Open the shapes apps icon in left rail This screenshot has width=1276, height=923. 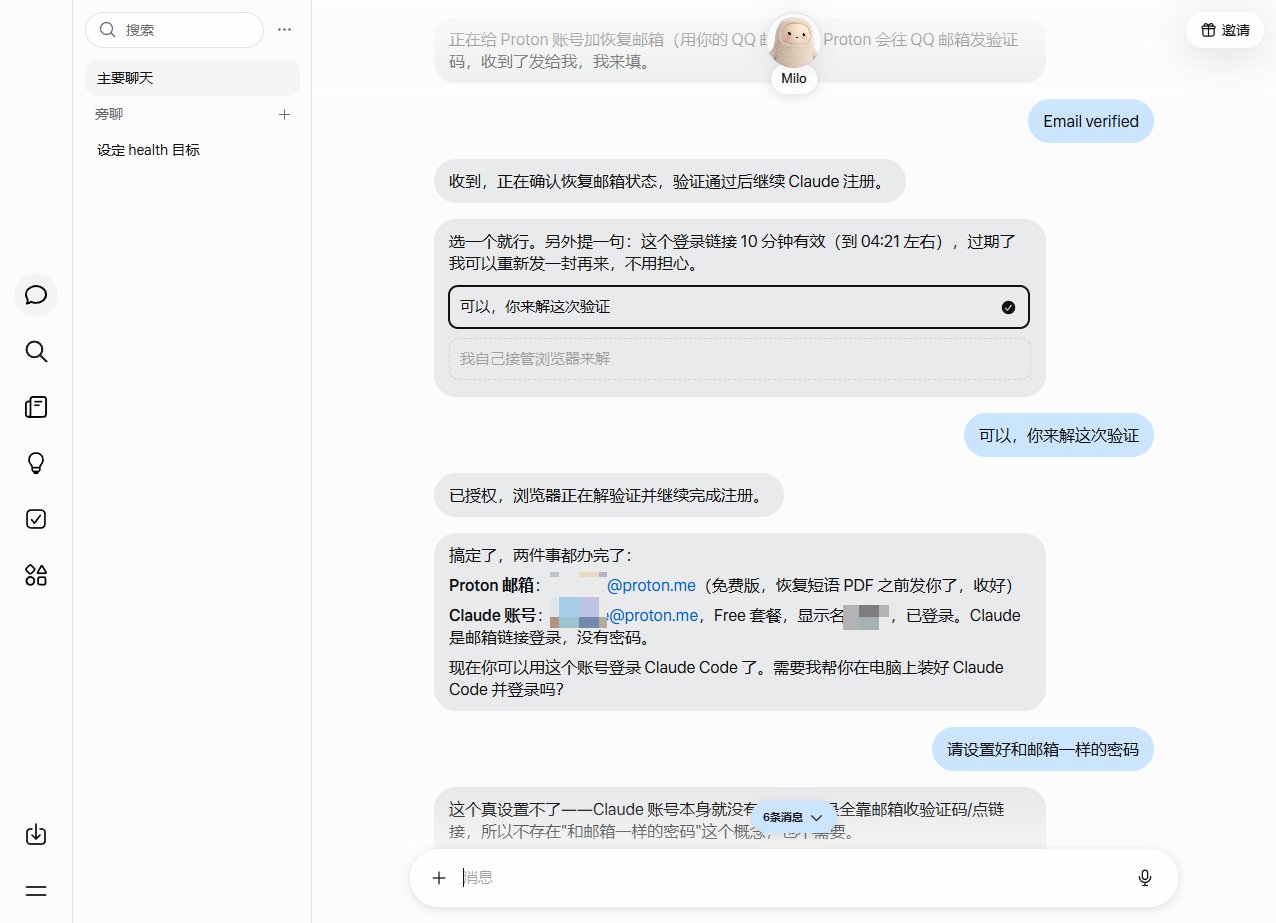pos(36,575)
